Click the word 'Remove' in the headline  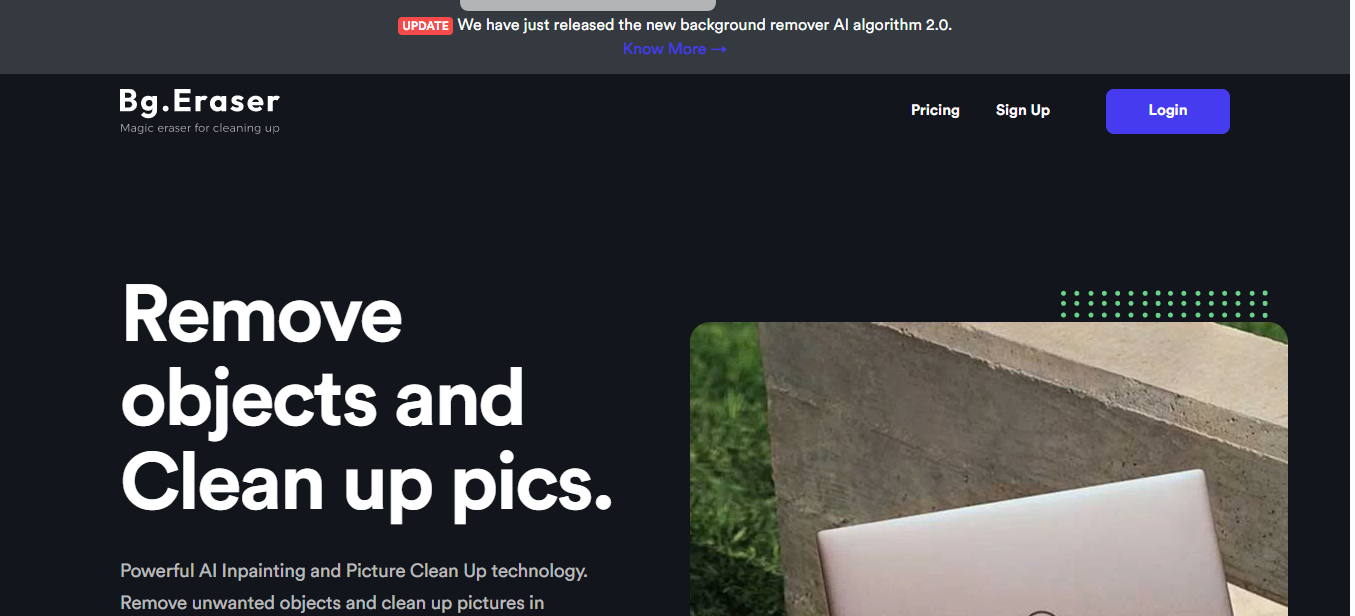click(261, 315)
